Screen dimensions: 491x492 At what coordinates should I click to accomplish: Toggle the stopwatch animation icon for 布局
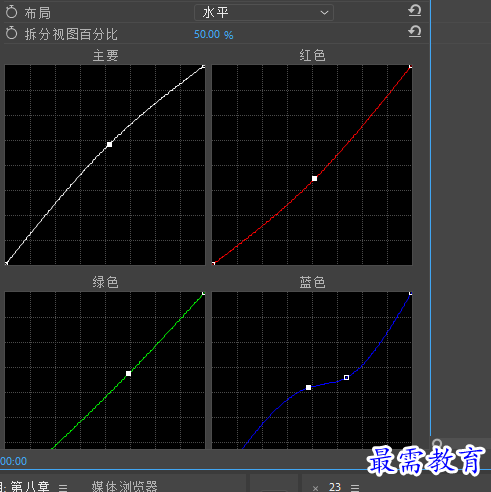click(11, 12)
